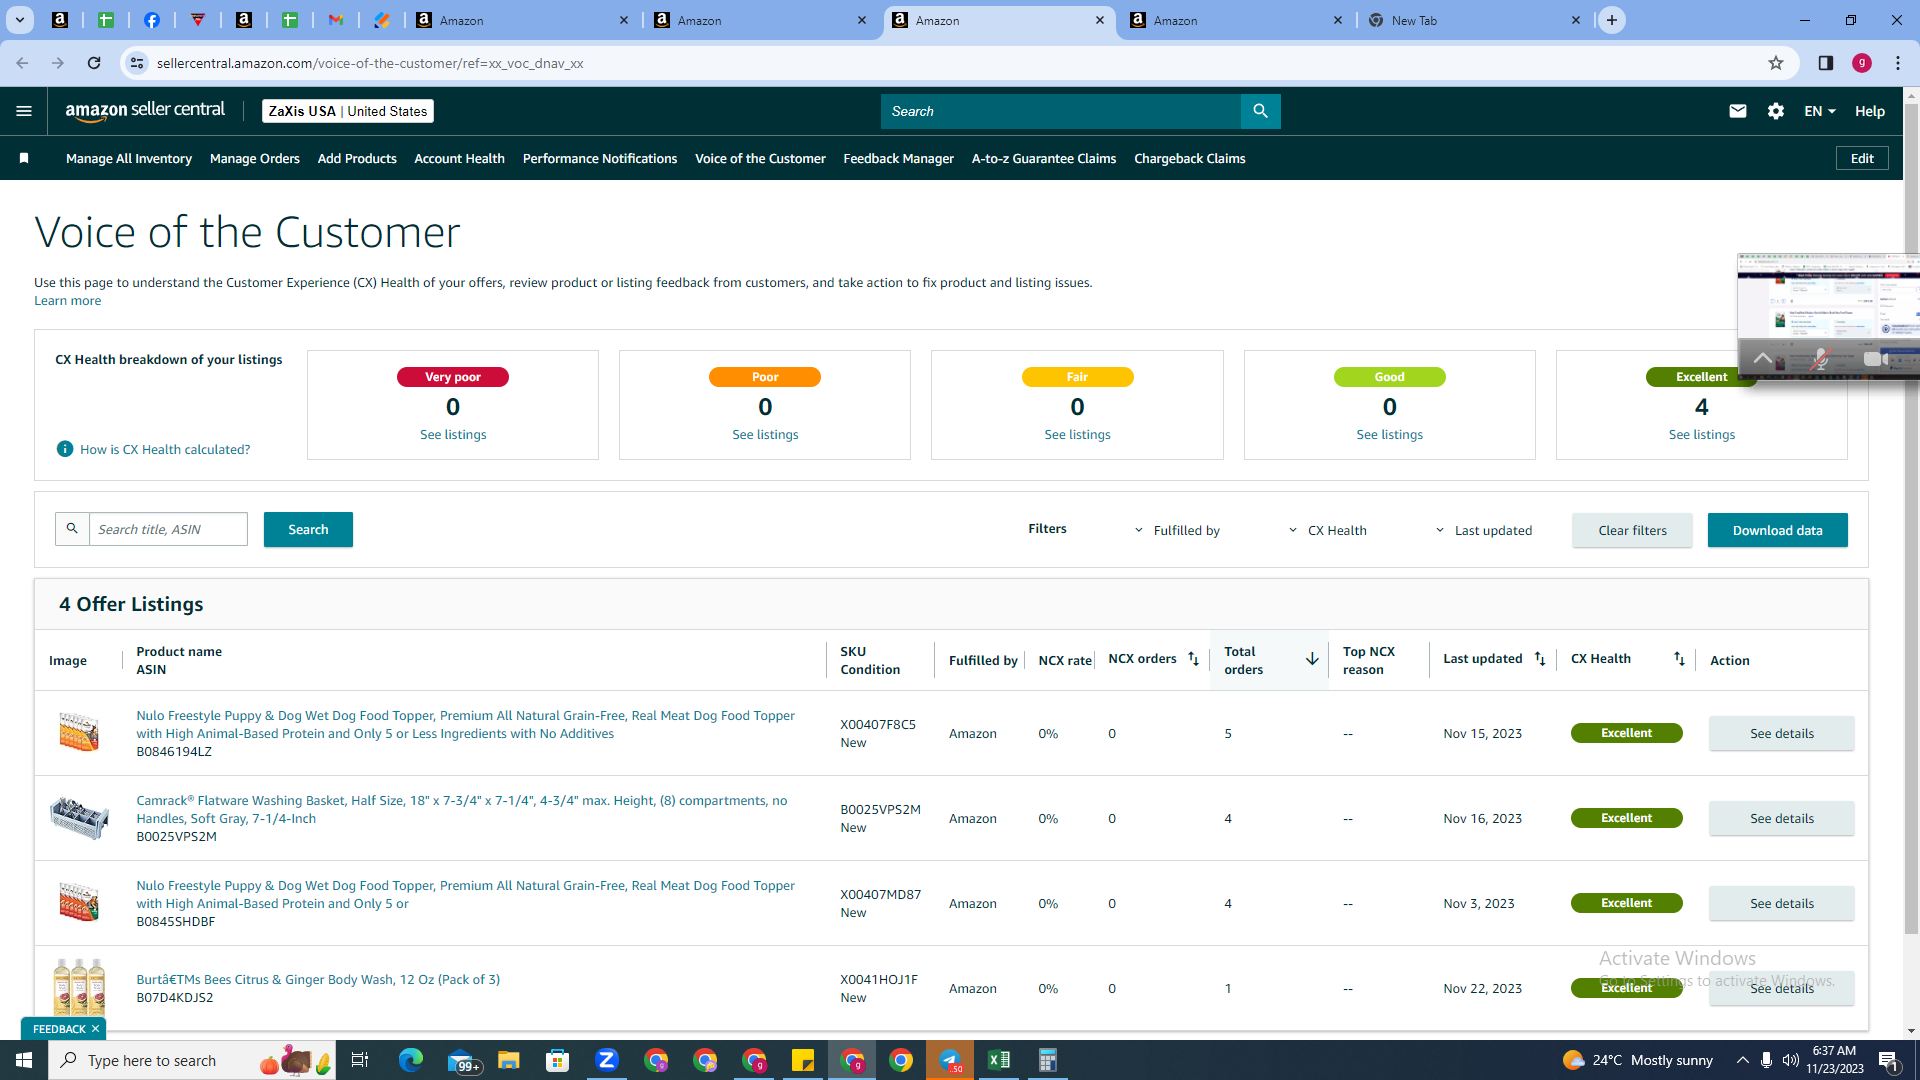
Task: Sort table by NCX orders
Action: [1193, 659]
